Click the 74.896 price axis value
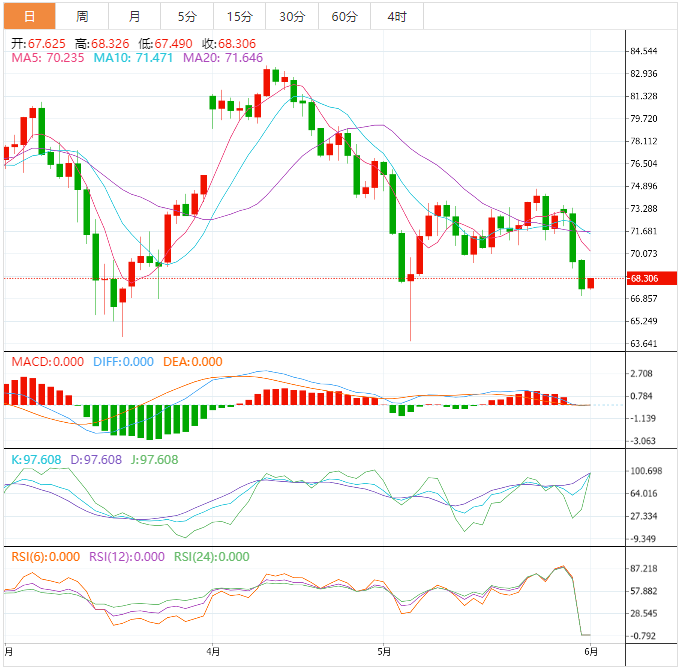 [x=644, y=186]
